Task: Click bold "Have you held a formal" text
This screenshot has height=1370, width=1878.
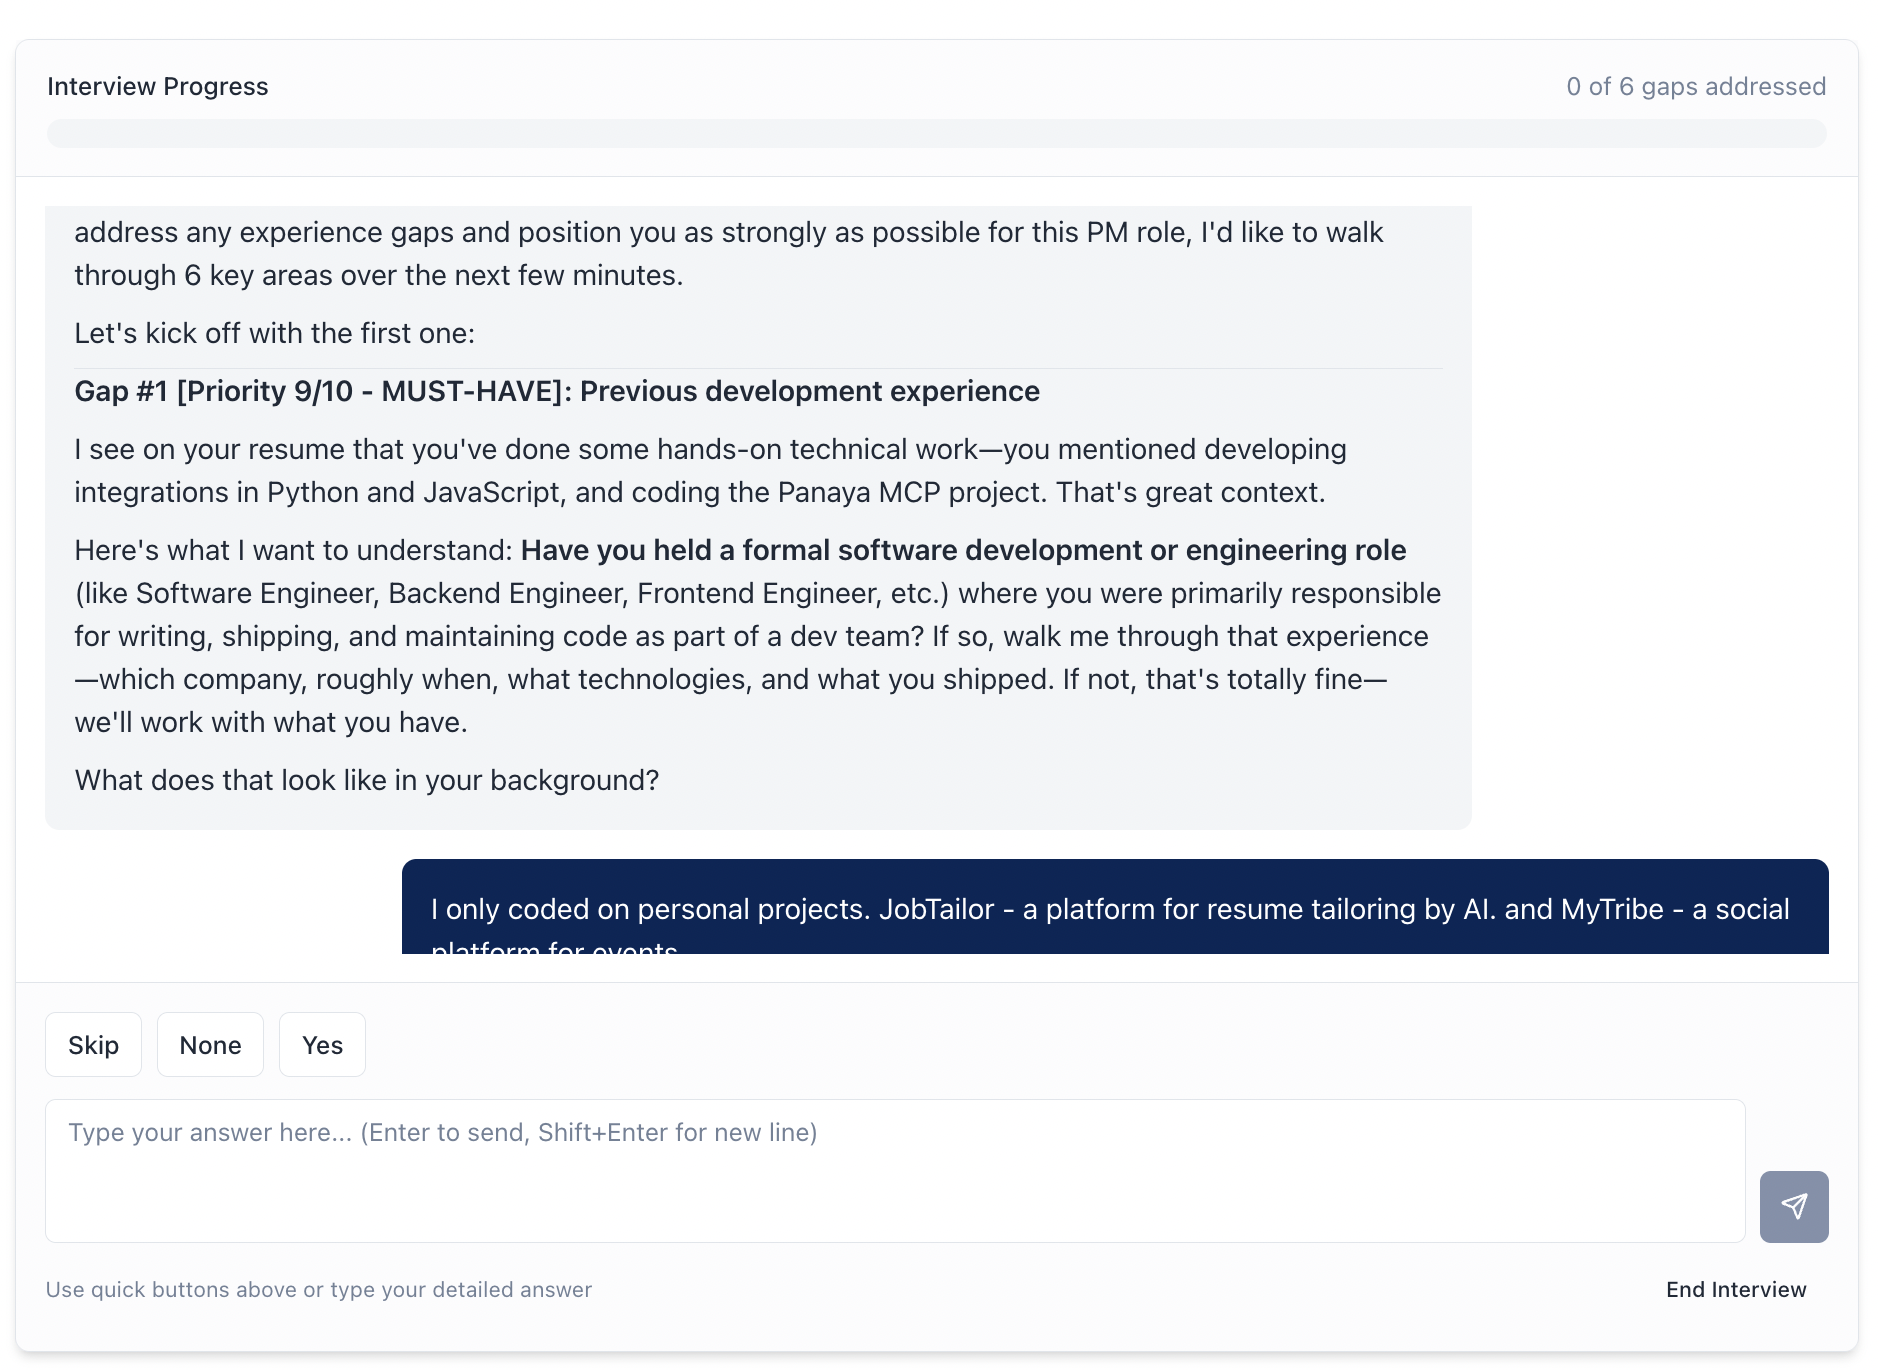Action: (x=963, y=550)
